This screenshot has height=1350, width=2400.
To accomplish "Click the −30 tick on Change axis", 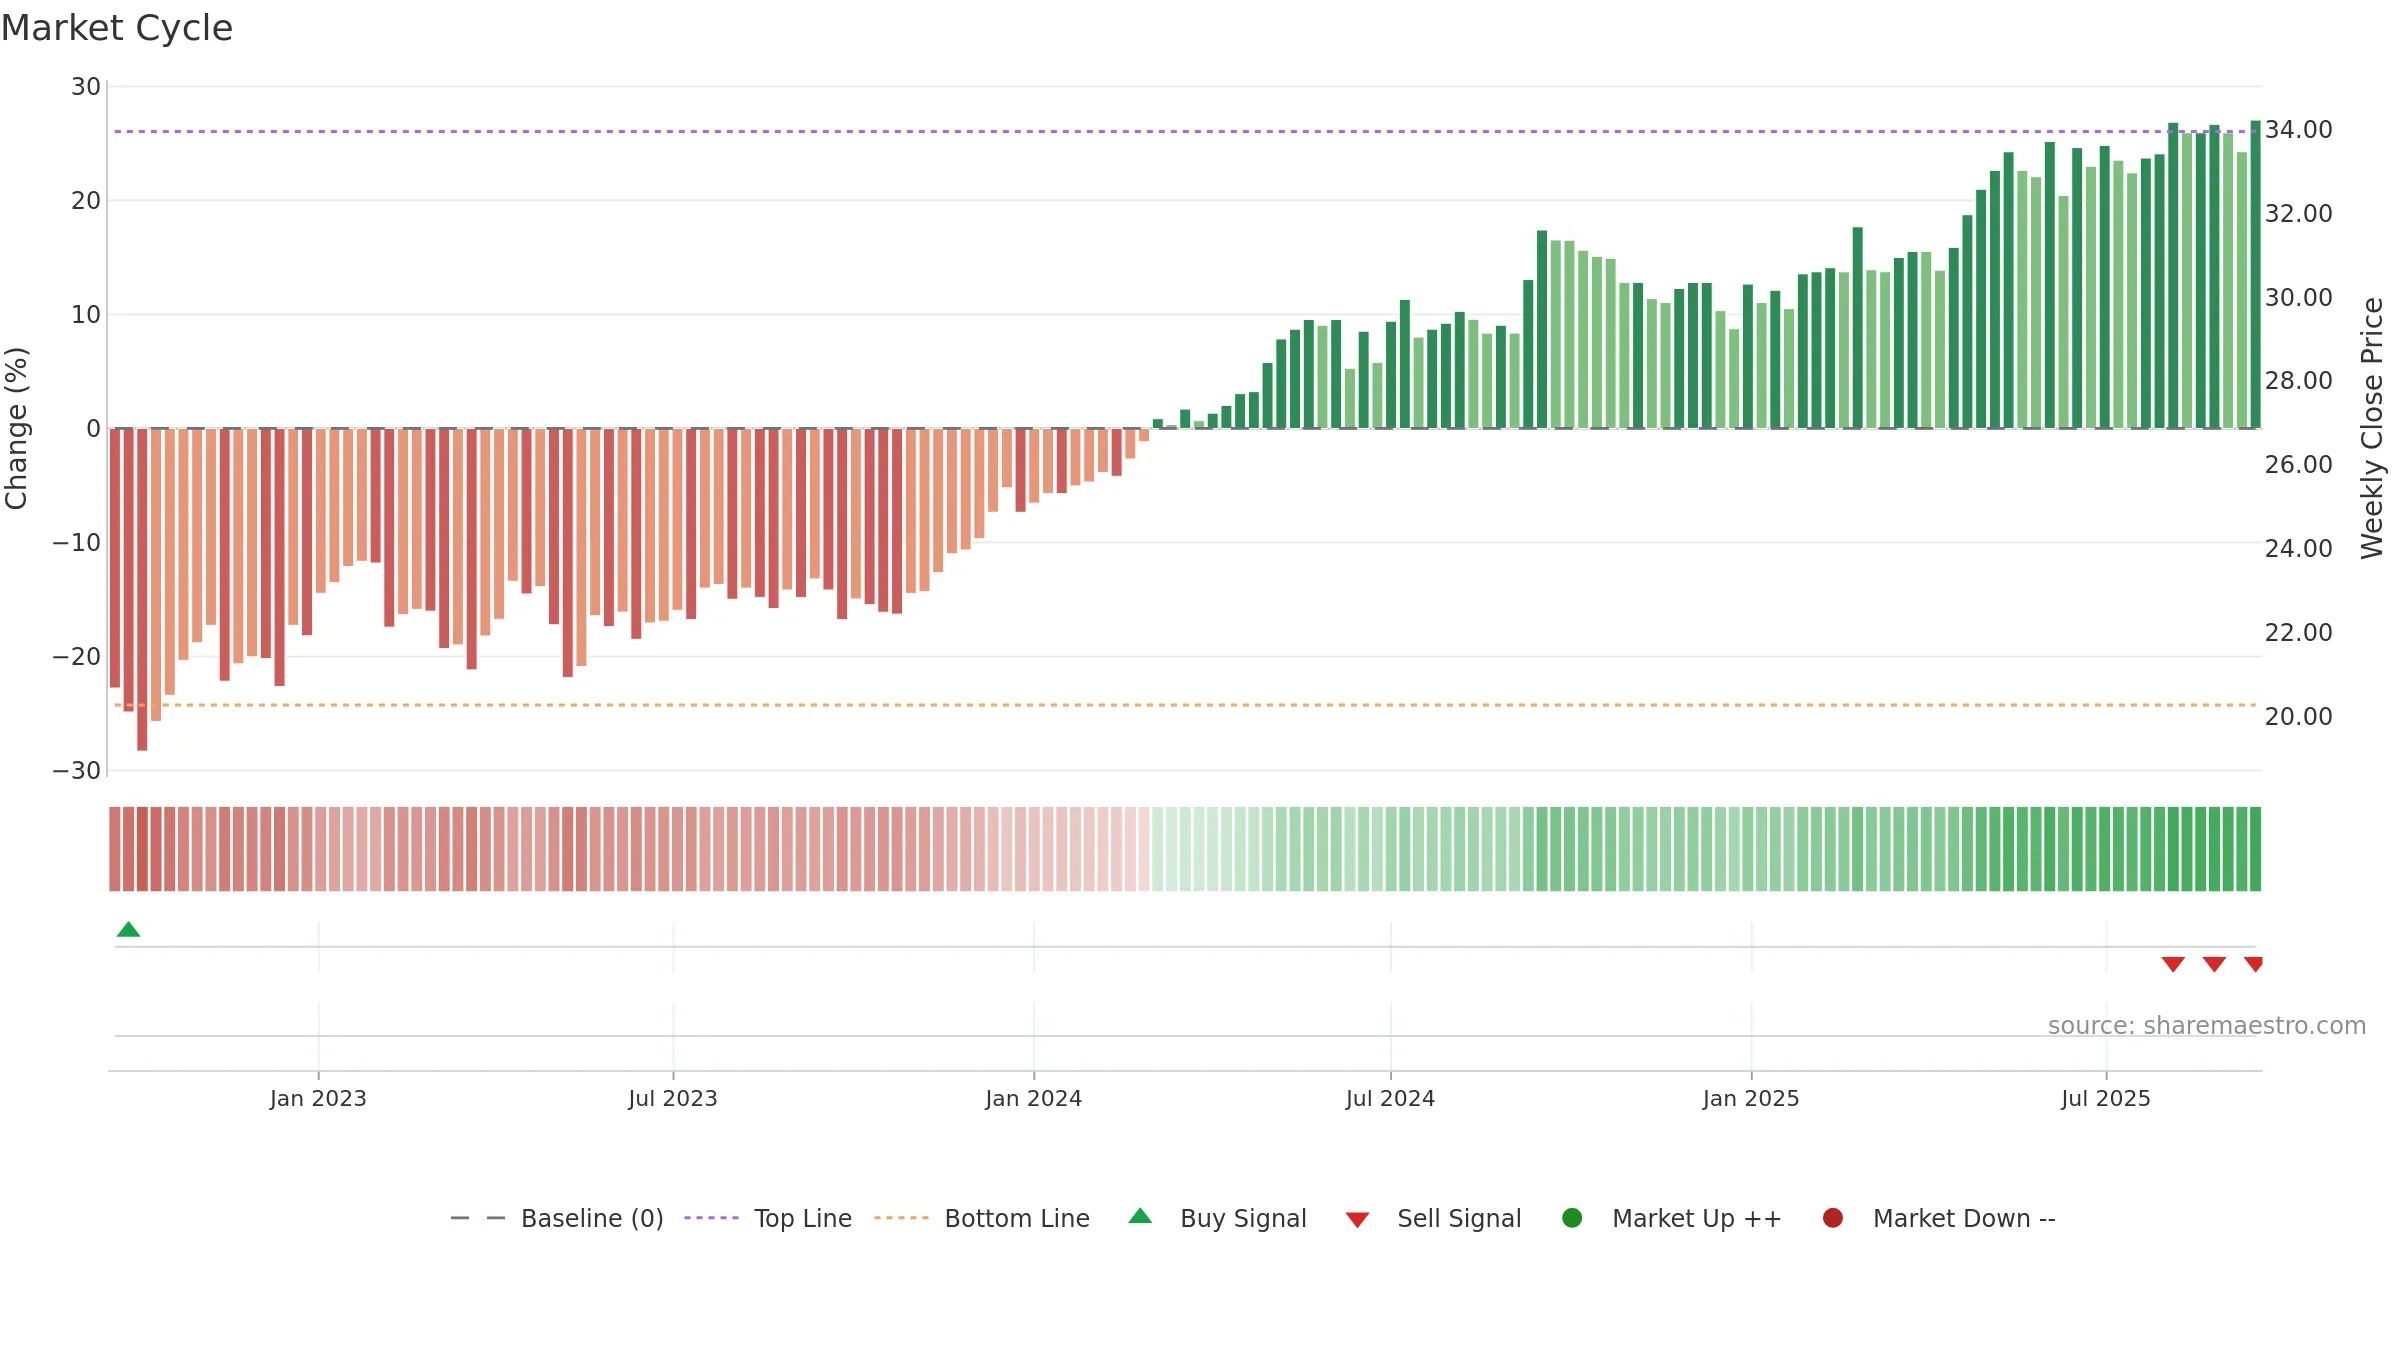I will tap(77, 771).
